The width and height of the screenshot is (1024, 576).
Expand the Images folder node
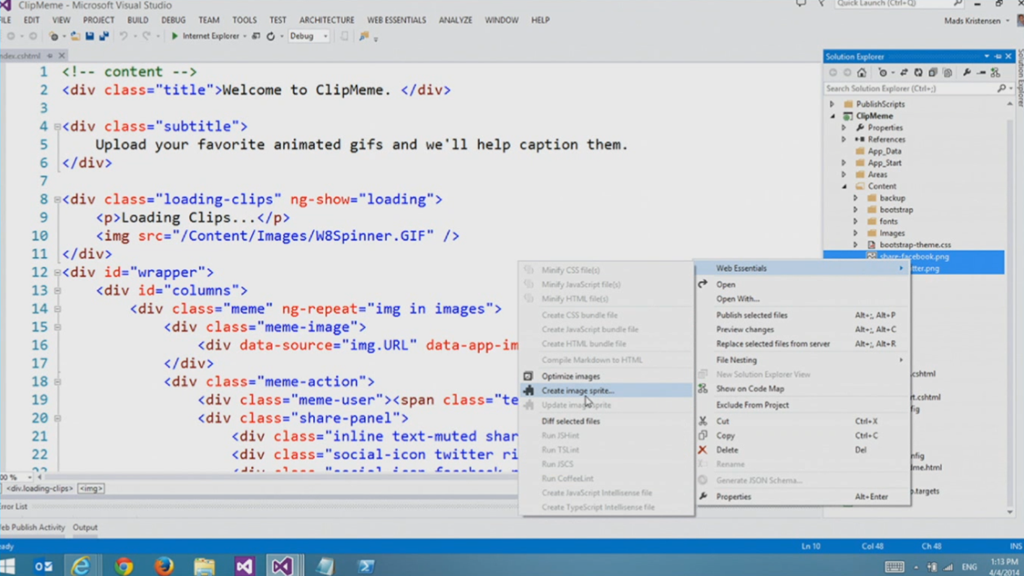coord(856,234)
